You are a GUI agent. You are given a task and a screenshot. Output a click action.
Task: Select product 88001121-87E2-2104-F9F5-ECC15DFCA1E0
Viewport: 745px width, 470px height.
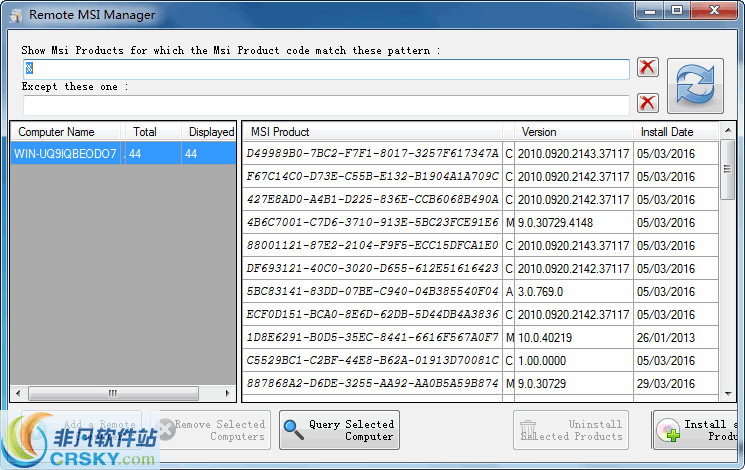372,245
